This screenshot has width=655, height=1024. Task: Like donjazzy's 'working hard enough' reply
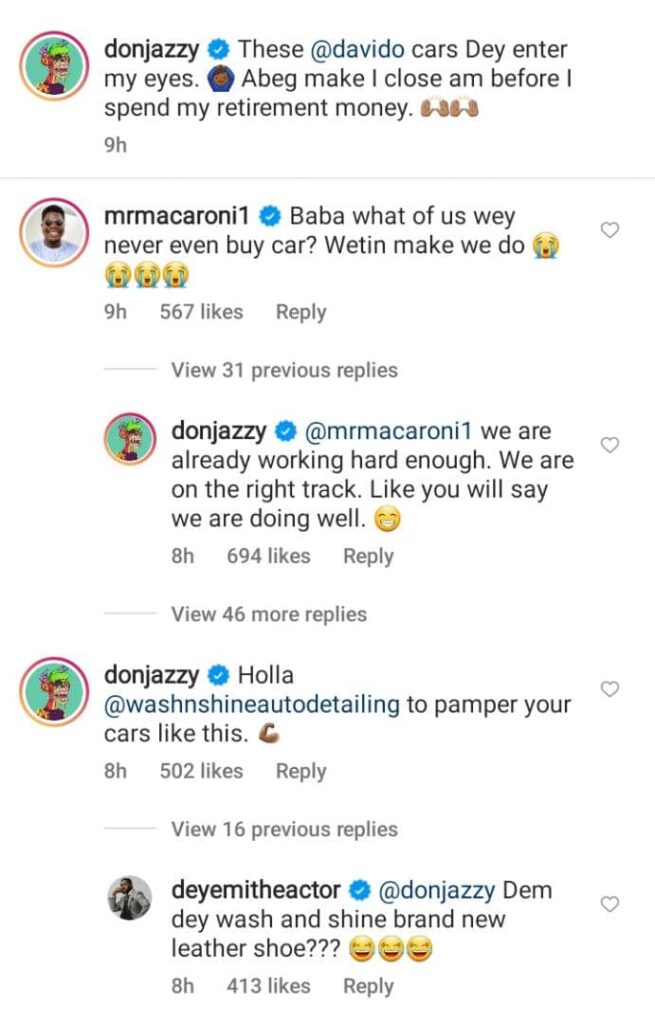point(609,445)
